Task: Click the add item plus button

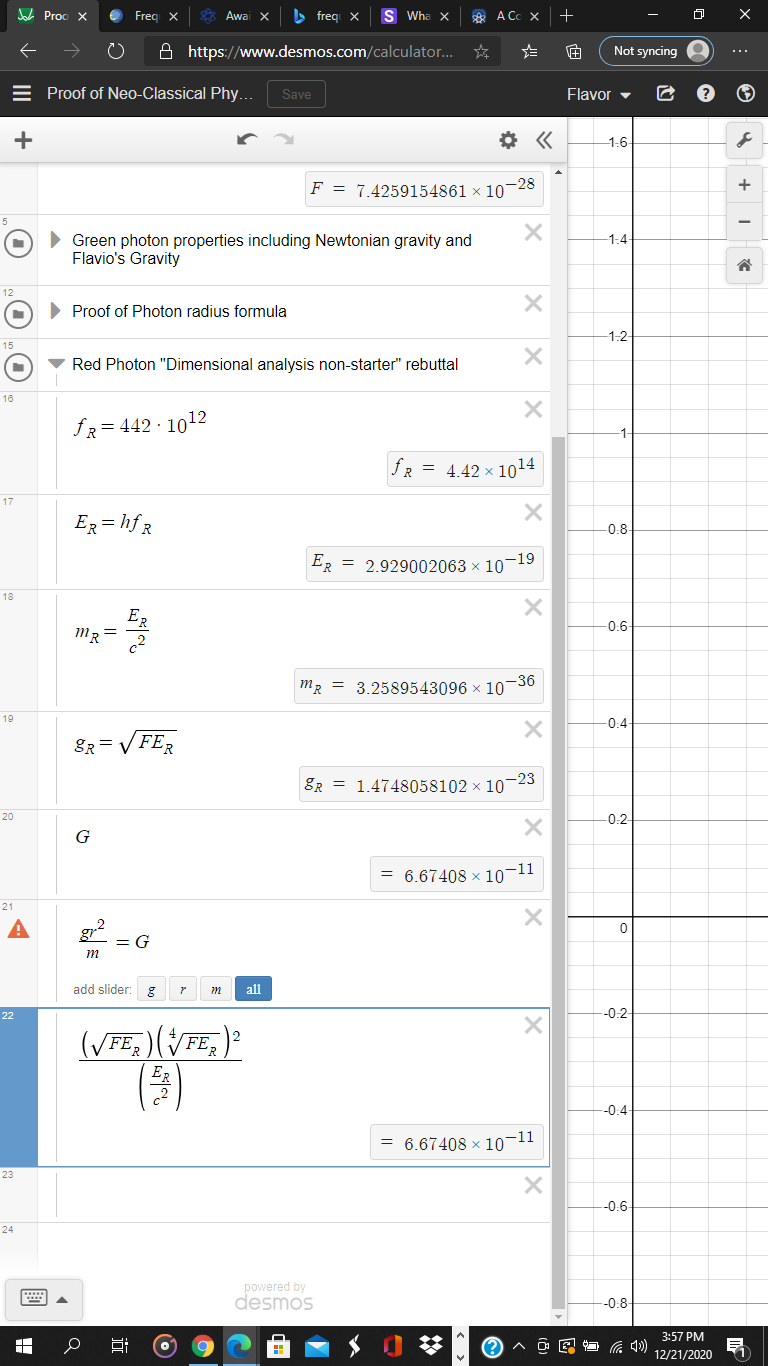Action: click(23, 141)
